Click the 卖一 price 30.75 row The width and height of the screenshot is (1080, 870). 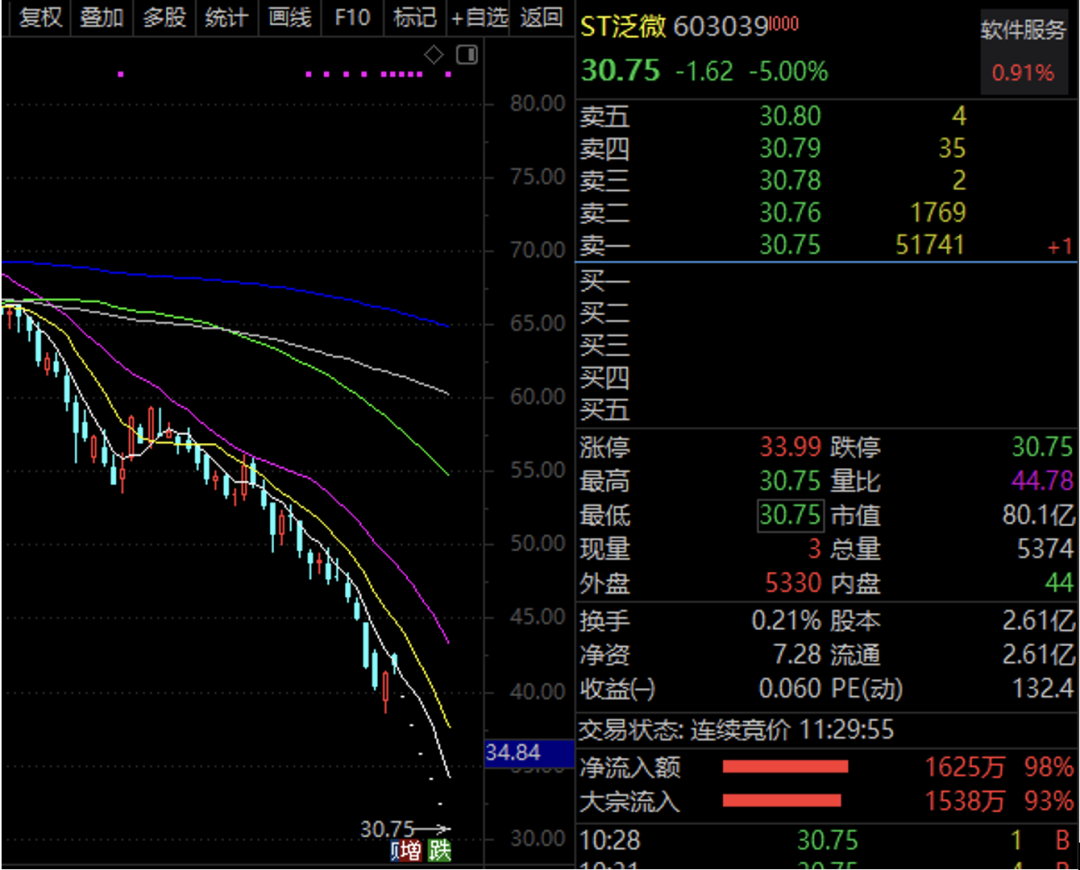(x=789, y=245)
